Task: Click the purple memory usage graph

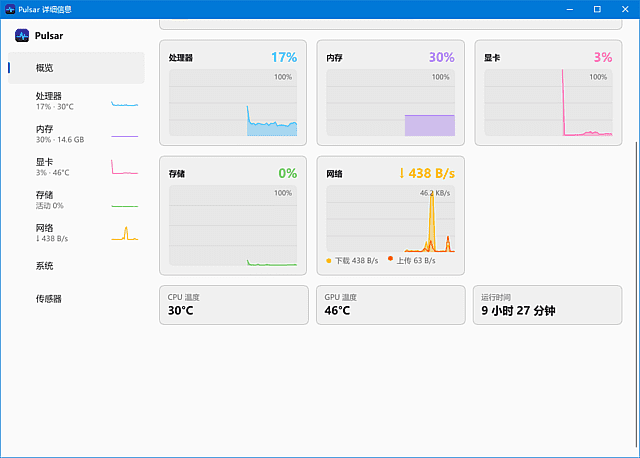Action: click(391, 102)
